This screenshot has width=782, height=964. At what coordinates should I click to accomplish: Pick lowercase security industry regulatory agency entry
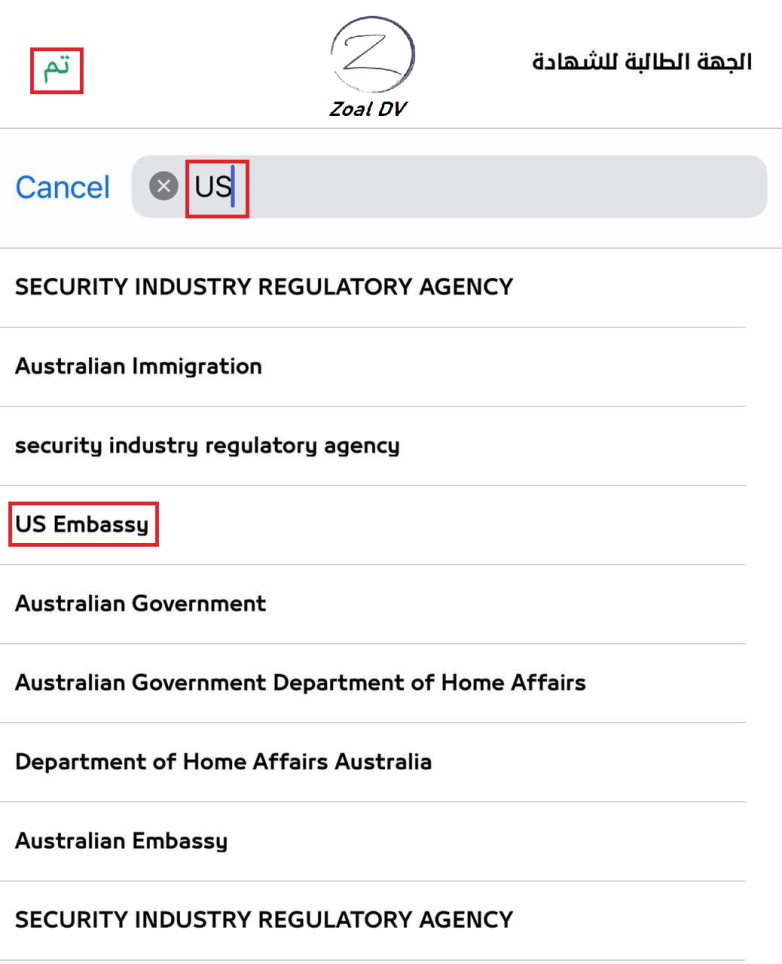click(207, 445)
